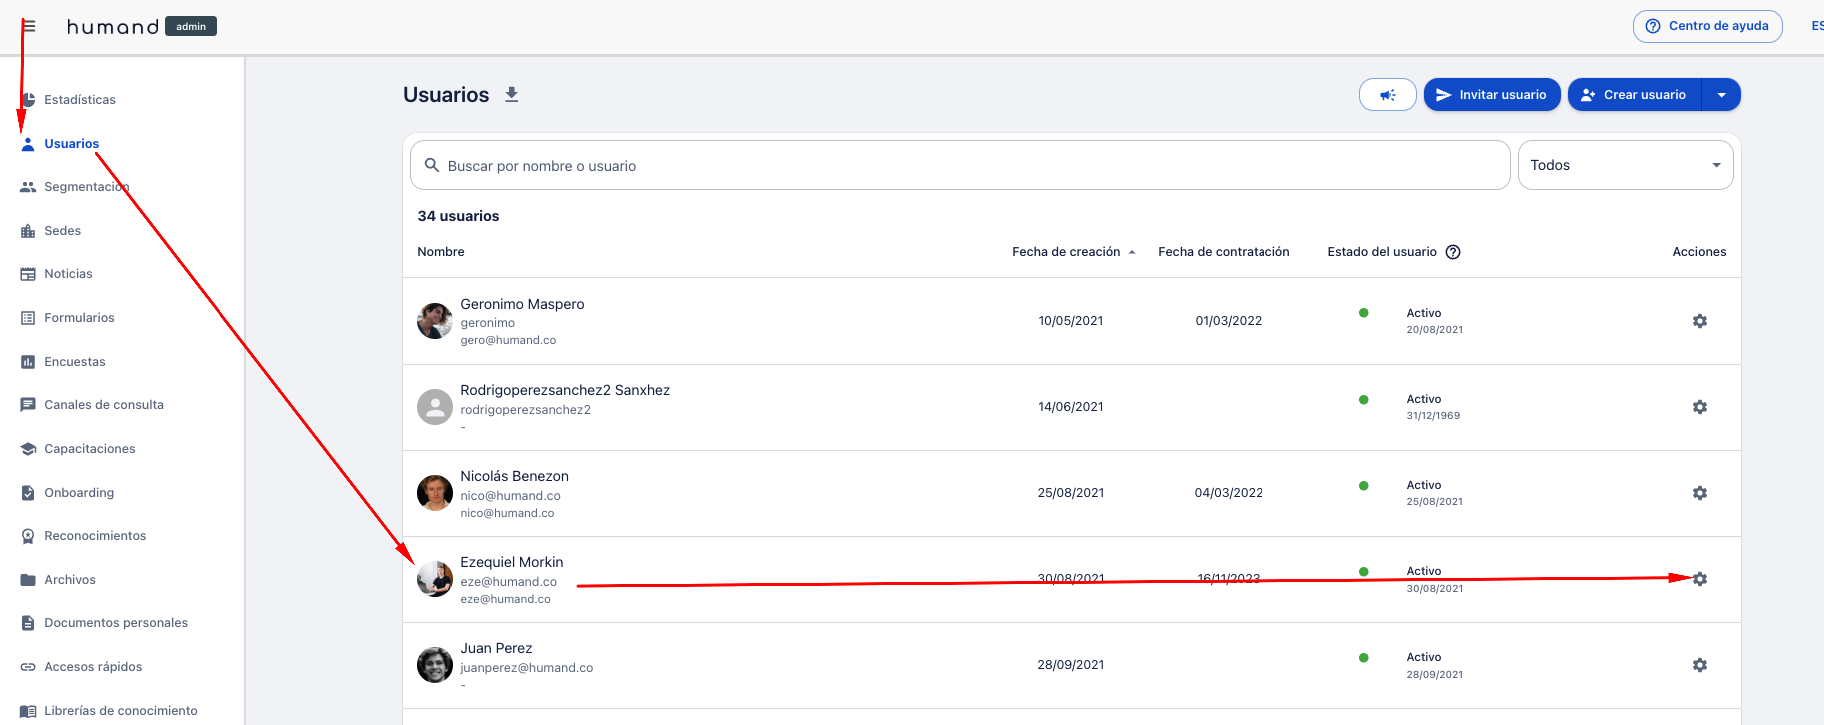This screenshot has height=725, width=1824.
Task: Click Ezequiel Morkin's avatar photo
Action: coord(435,579)
